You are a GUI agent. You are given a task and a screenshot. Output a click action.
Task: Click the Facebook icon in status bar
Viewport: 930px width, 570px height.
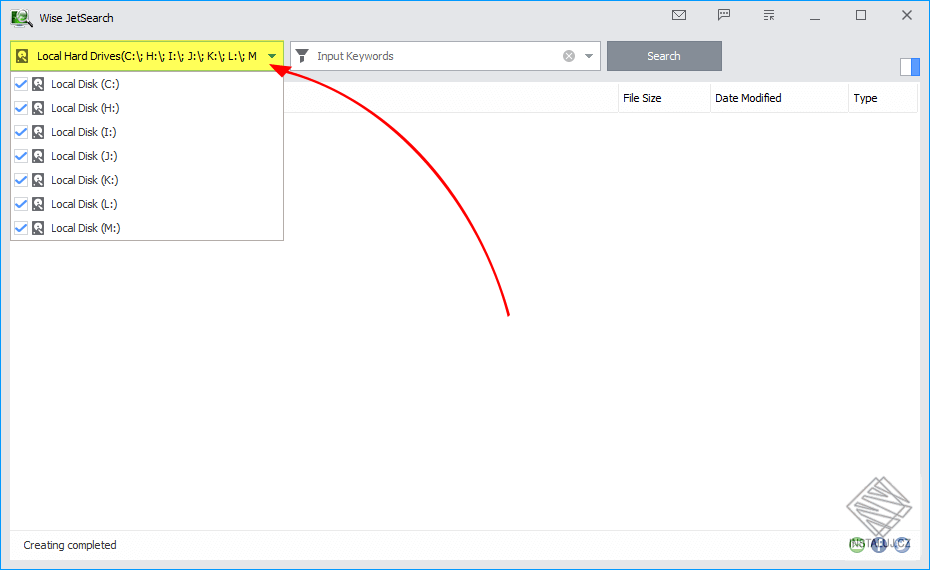point(879,544)
